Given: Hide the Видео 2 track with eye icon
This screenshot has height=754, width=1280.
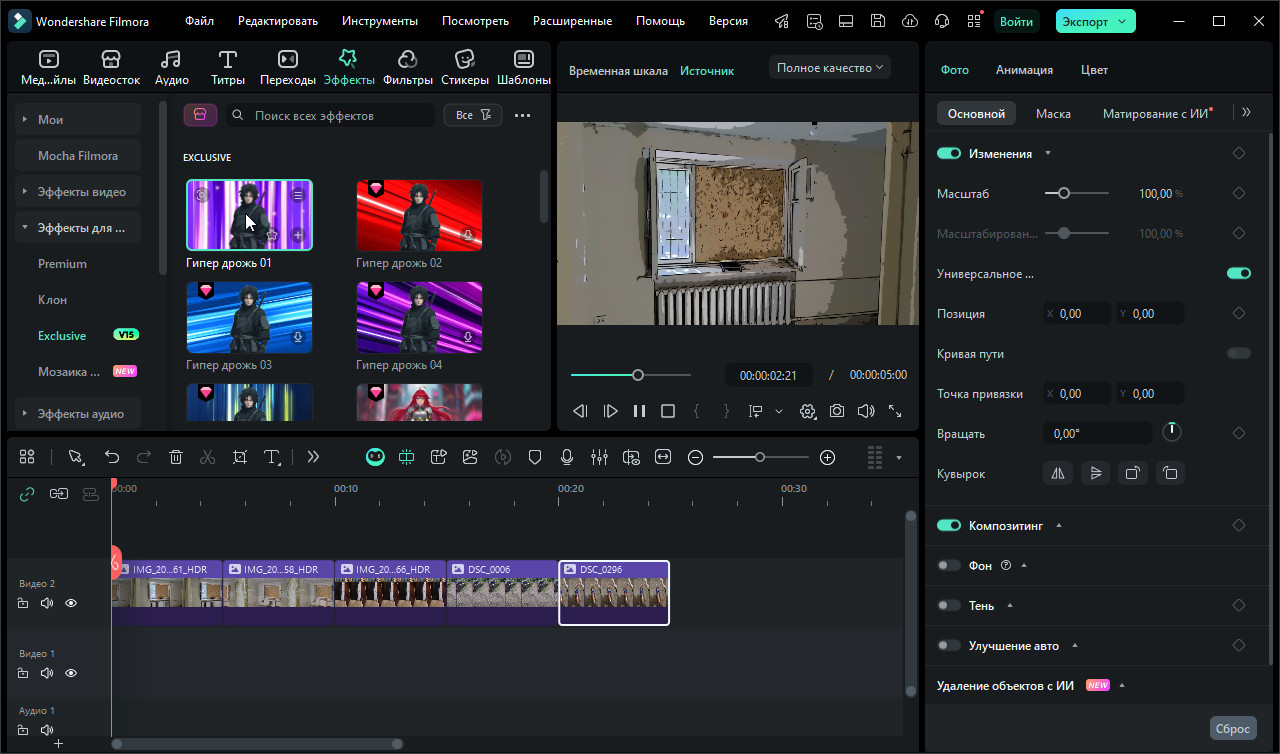Looking at the screenshot, I should [x=71, y=603].
